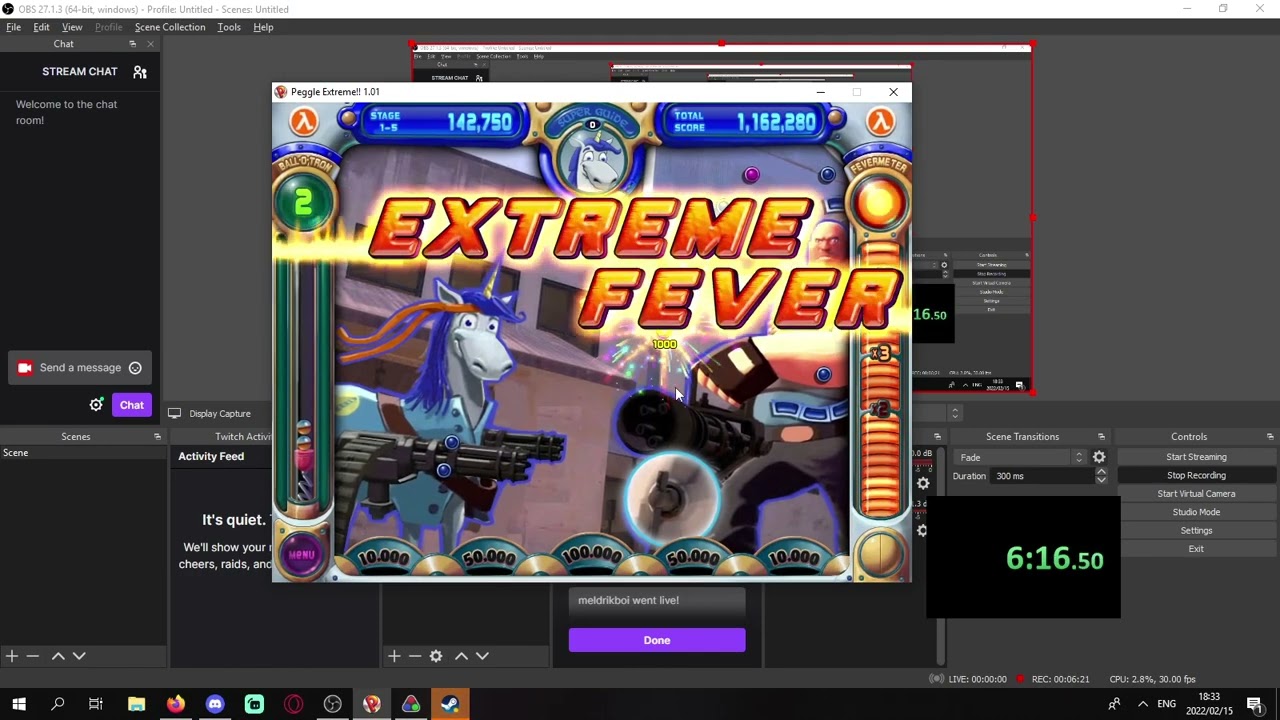Screen dimensions: 1280x720
Task: Show hidden system tray icons
Action: (1143, 704)
